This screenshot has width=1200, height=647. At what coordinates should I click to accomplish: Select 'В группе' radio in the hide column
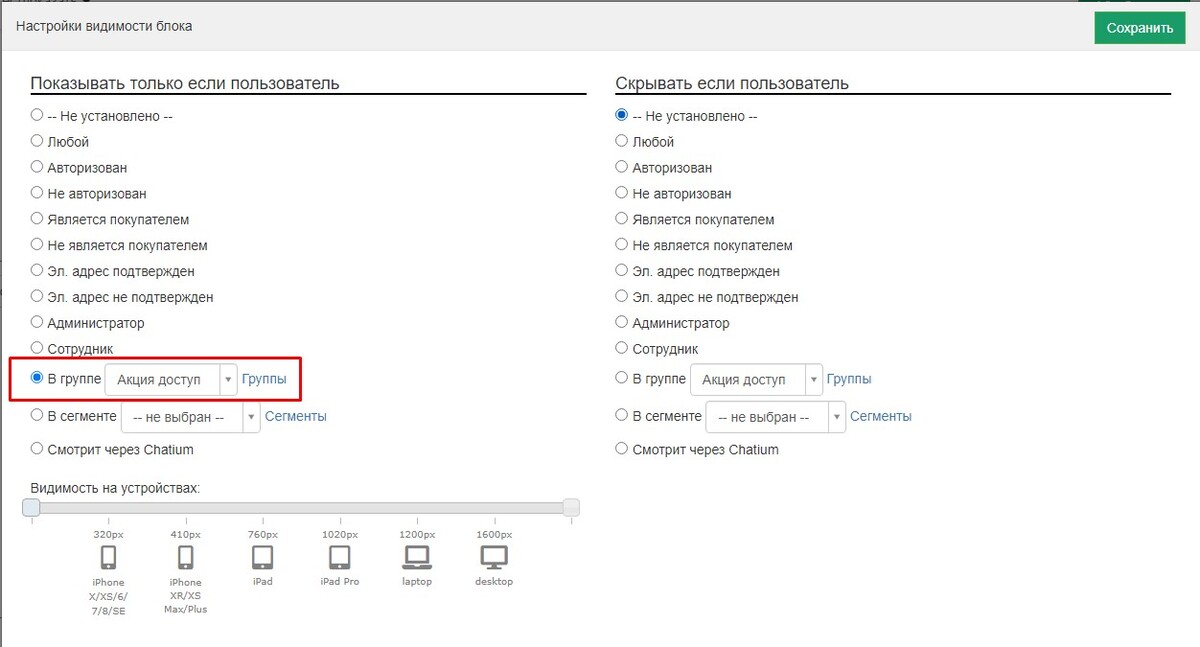pyautogui.click(x=622, y=378)
